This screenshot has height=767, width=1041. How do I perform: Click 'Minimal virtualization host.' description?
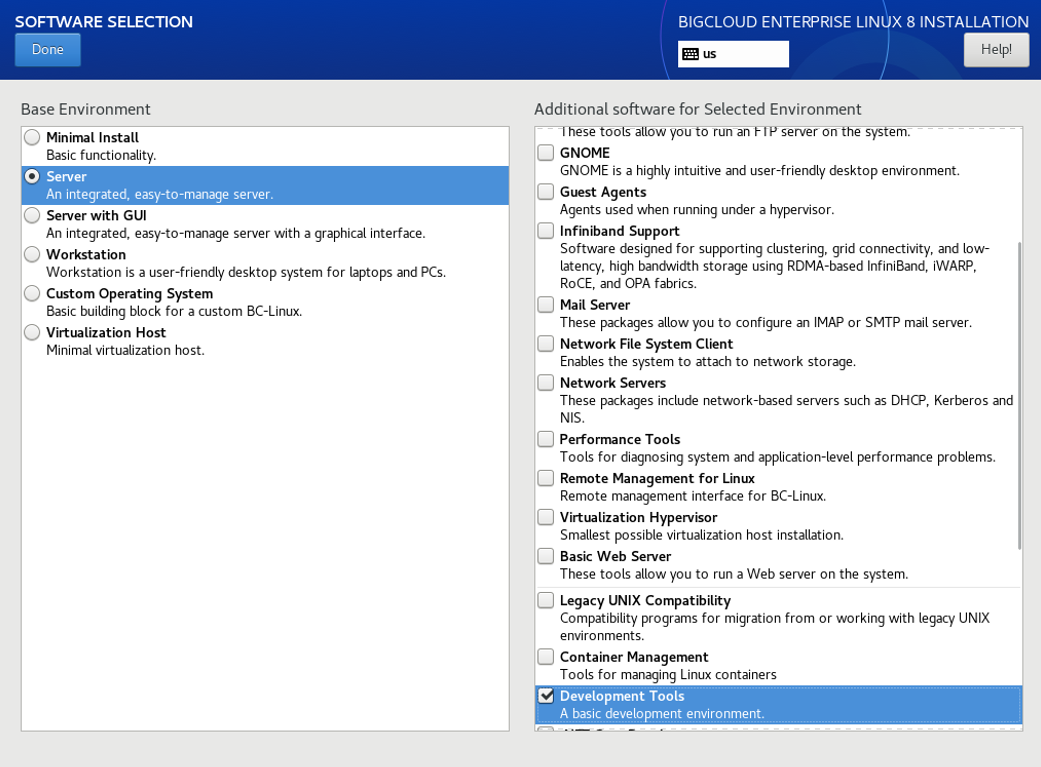[125, 351]
